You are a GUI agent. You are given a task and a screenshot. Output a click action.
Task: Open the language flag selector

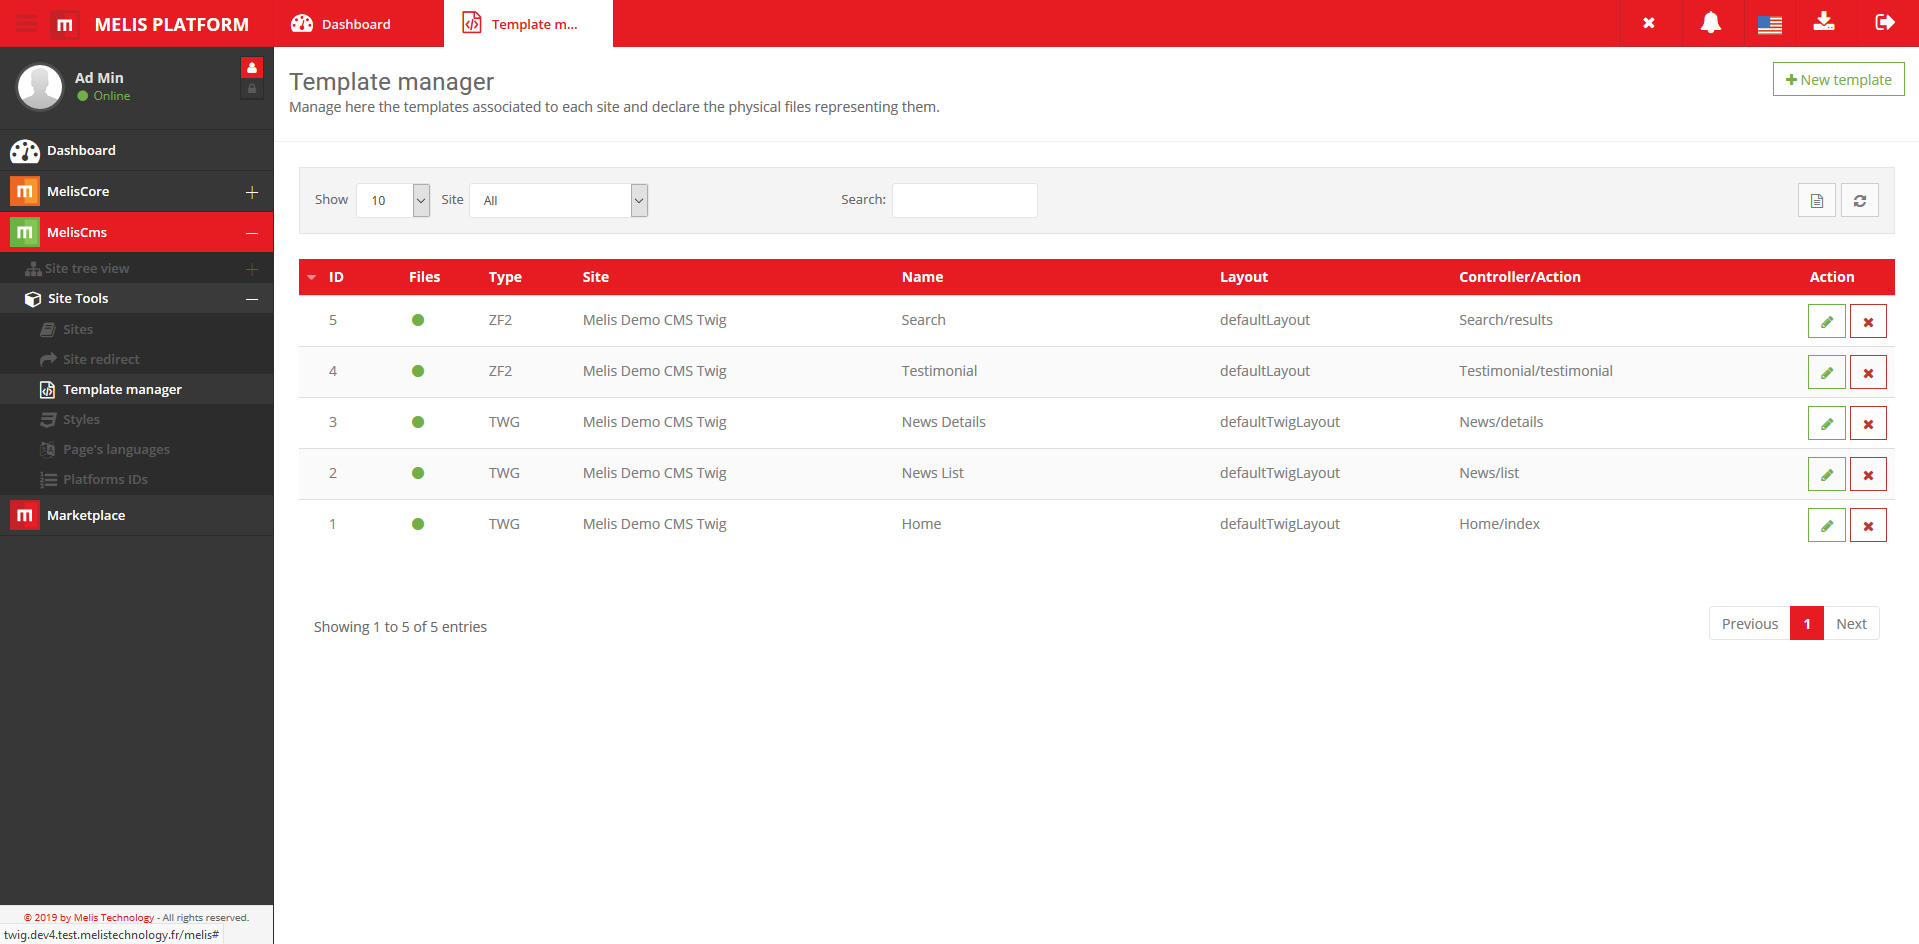1769,24
